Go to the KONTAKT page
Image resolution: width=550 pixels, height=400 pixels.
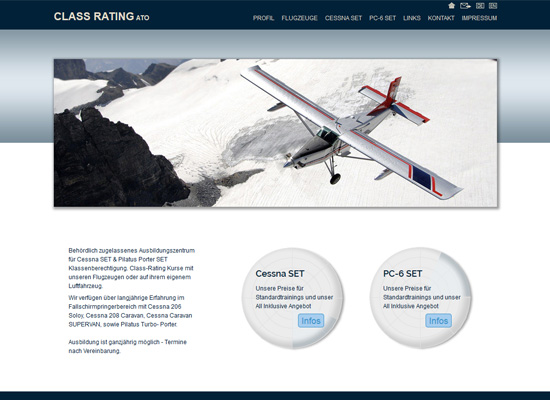[x=441, y=18]
